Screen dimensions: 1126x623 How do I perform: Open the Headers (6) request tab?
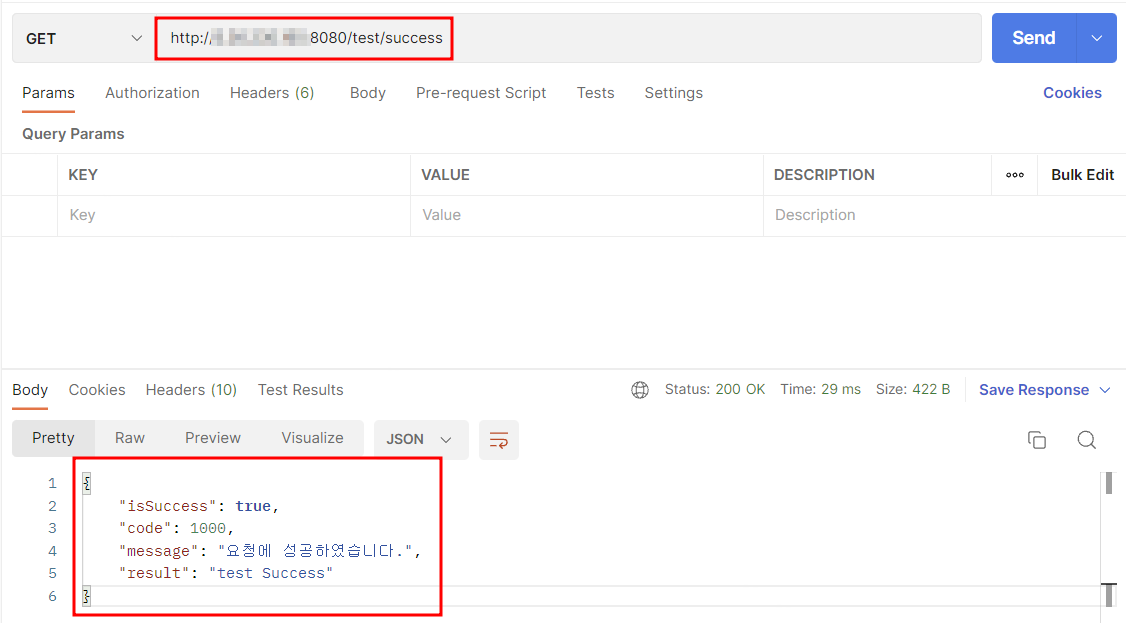coord(272,93)
